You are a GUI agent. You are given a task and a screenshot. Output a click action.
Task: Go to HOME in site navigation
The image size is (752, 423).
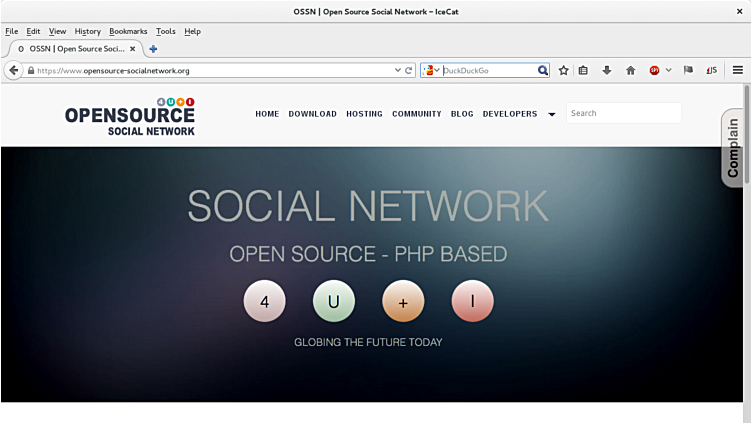pos(267,114)
